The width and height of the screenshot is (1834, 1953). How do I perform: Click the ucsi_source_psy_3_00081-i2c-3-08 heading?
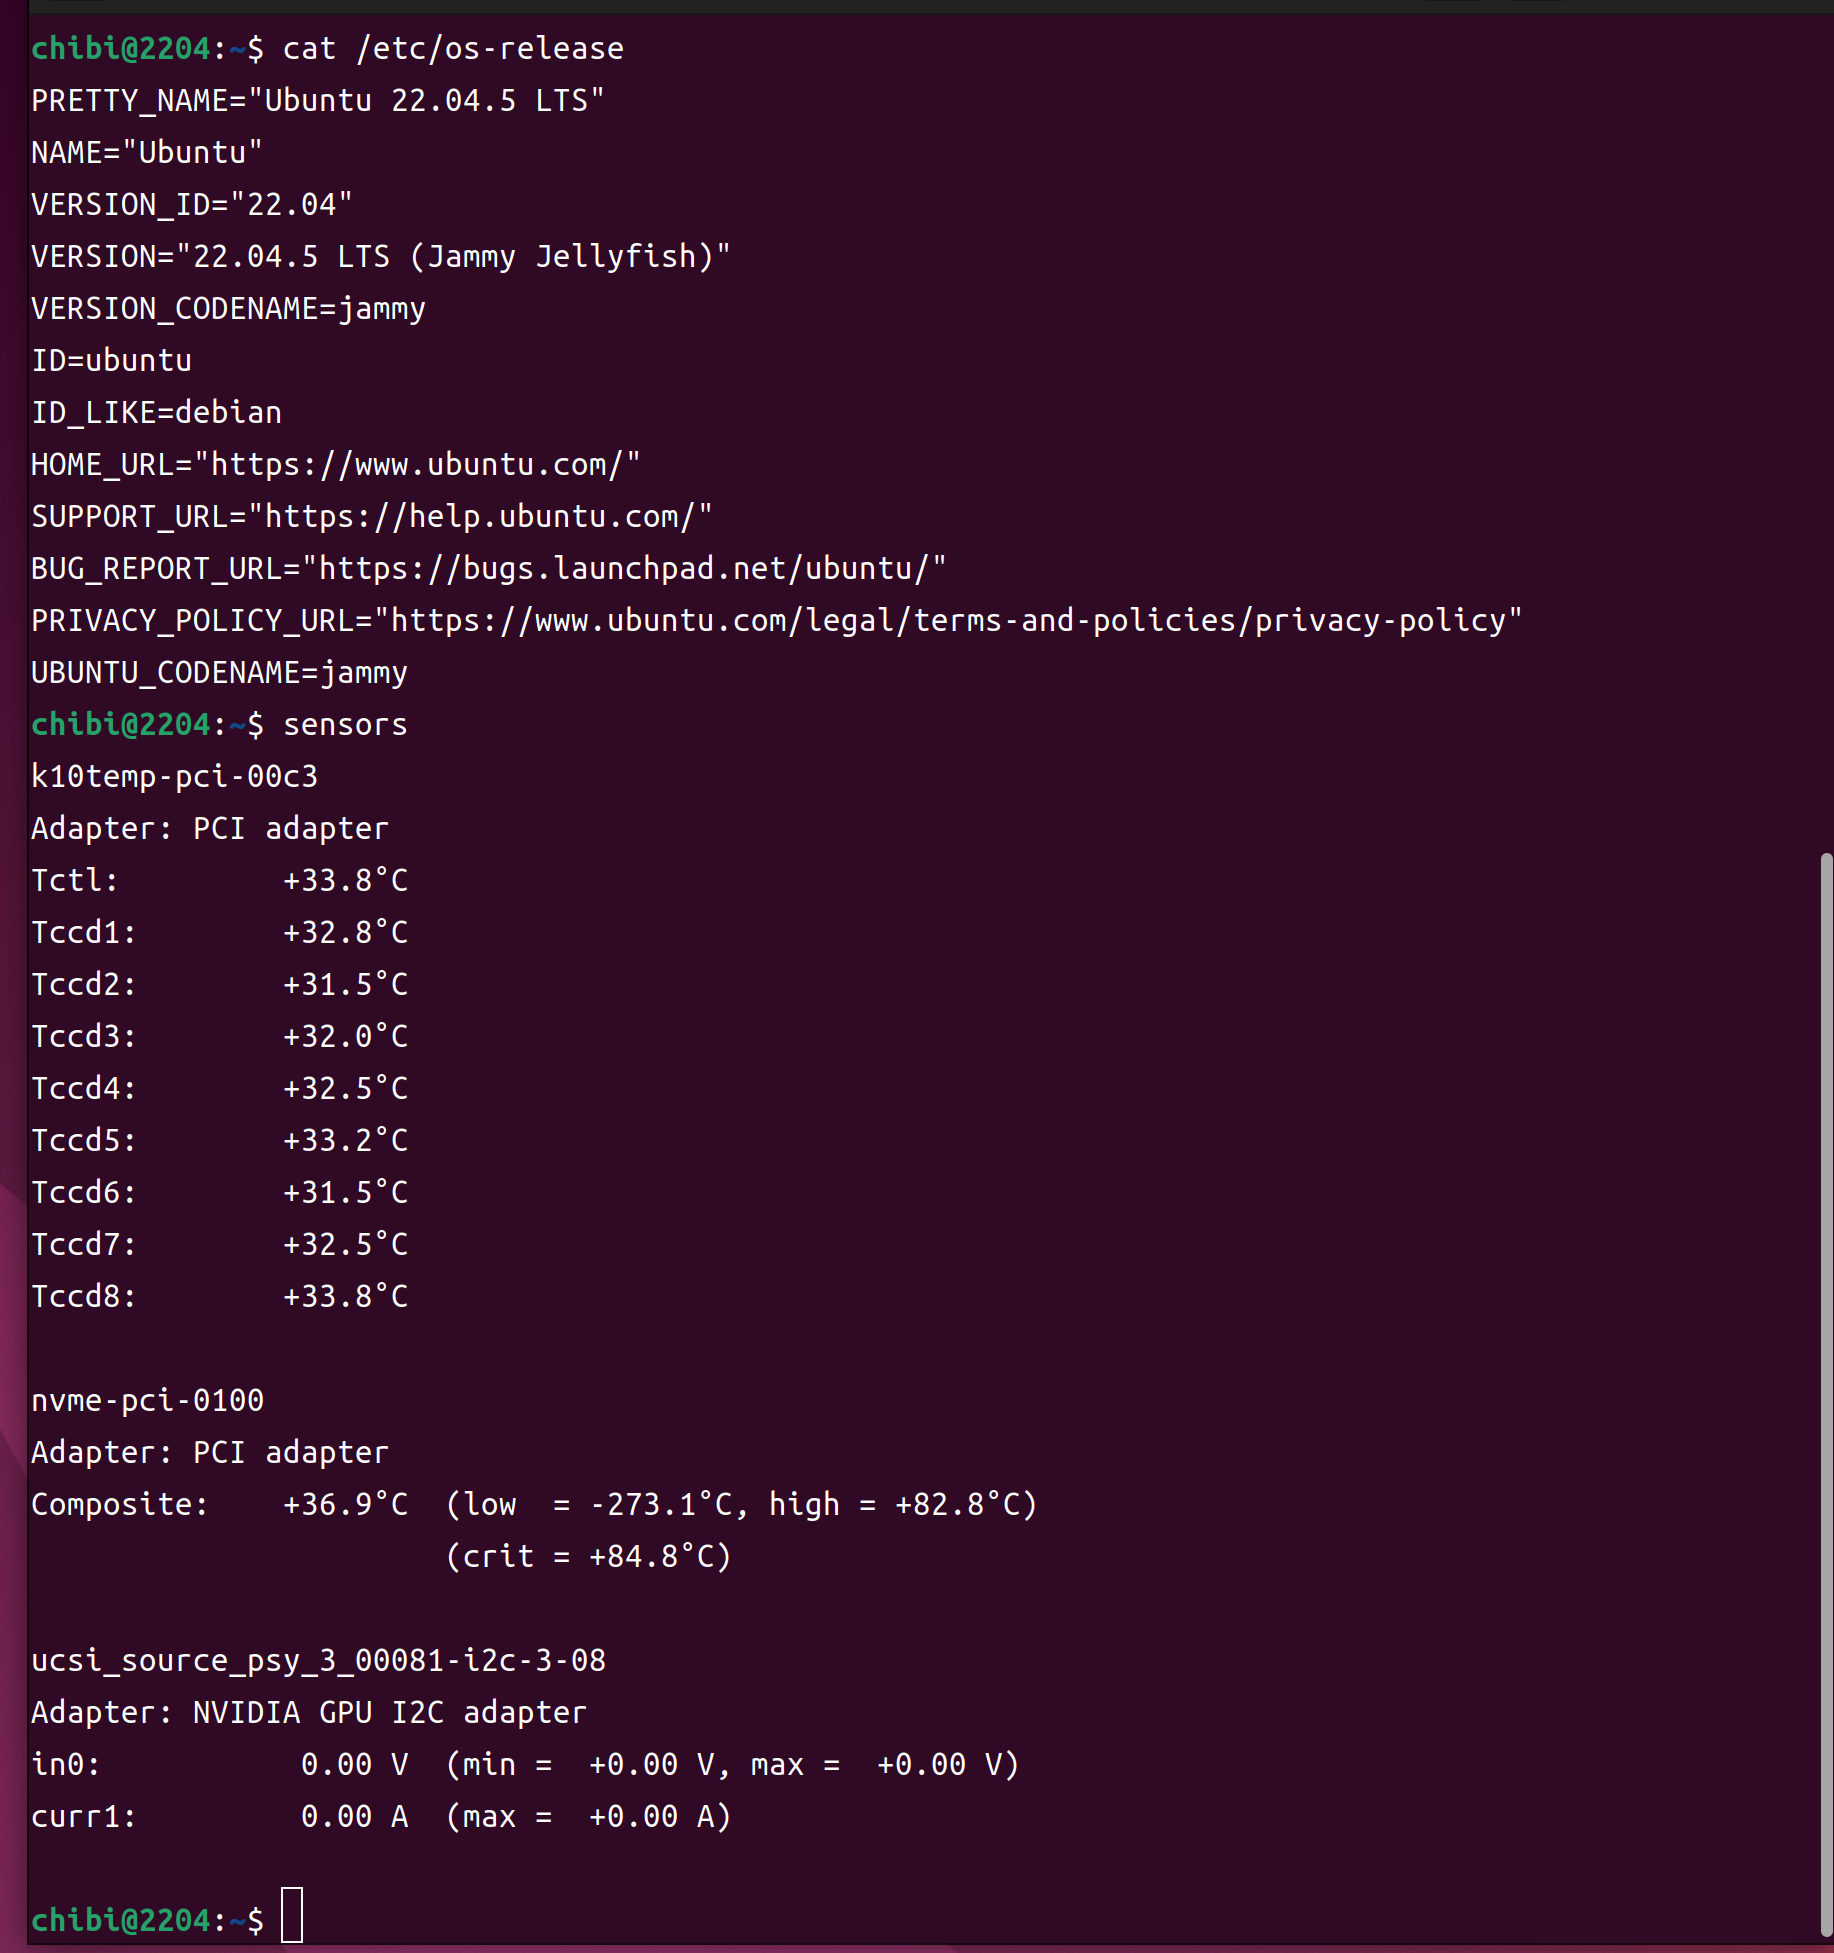pos(318,1661)
